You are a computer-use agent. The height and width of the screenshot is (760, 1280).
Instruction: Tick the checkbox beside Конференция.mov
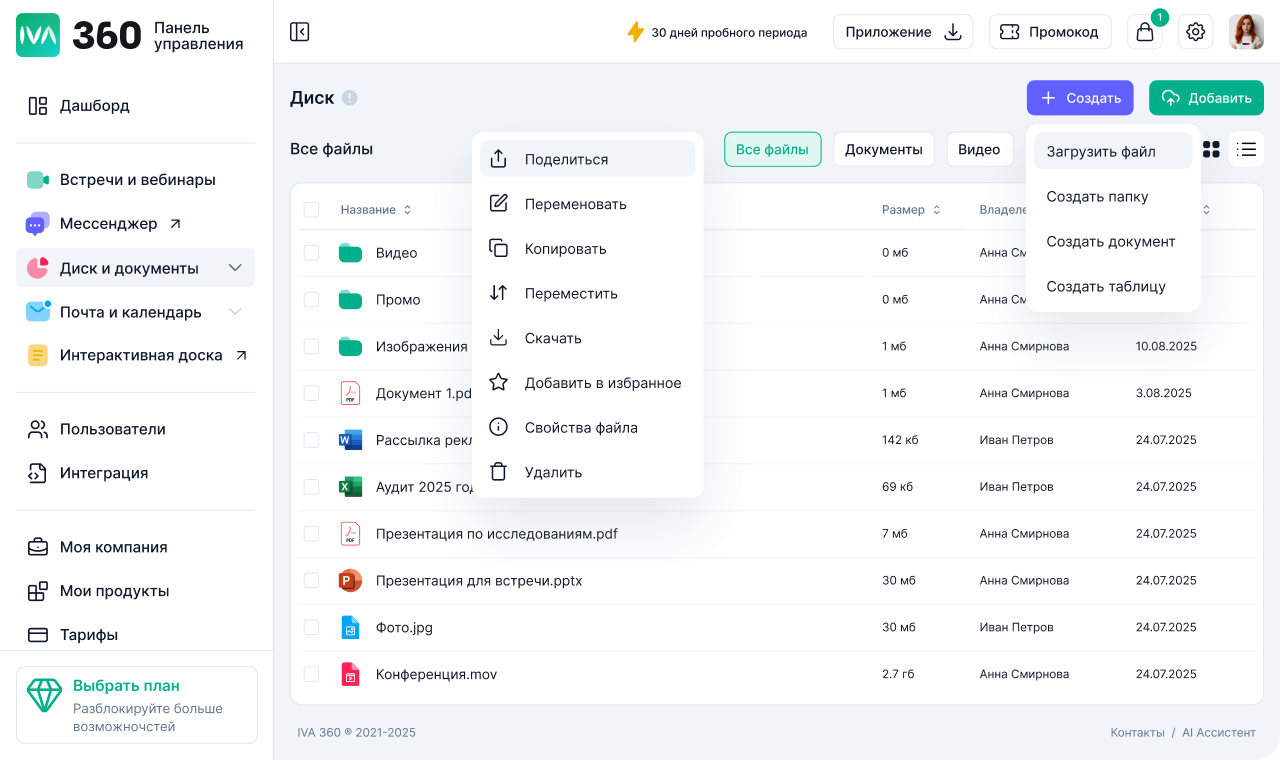(x=311, y=674)
